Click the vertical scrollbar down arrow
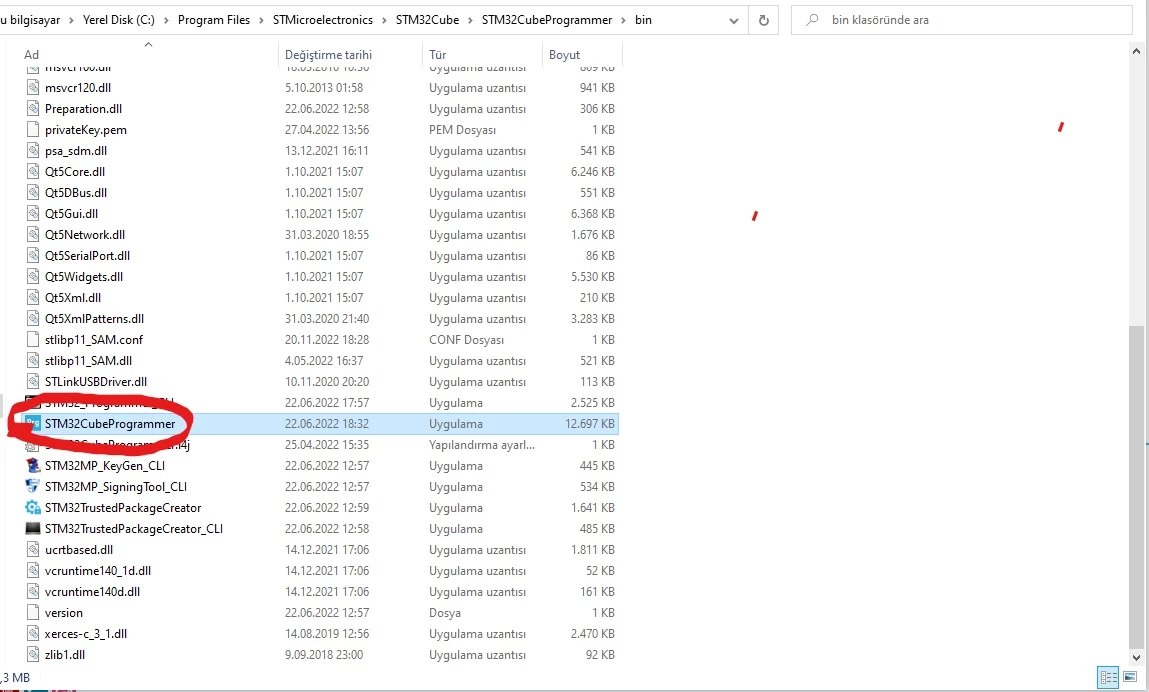 1136,658
